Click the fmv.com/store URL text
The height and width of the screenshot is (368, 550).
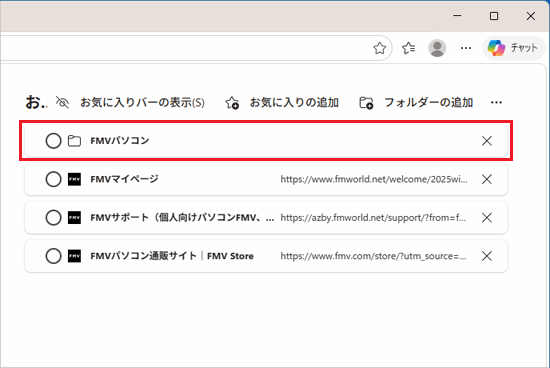(373, 256)
